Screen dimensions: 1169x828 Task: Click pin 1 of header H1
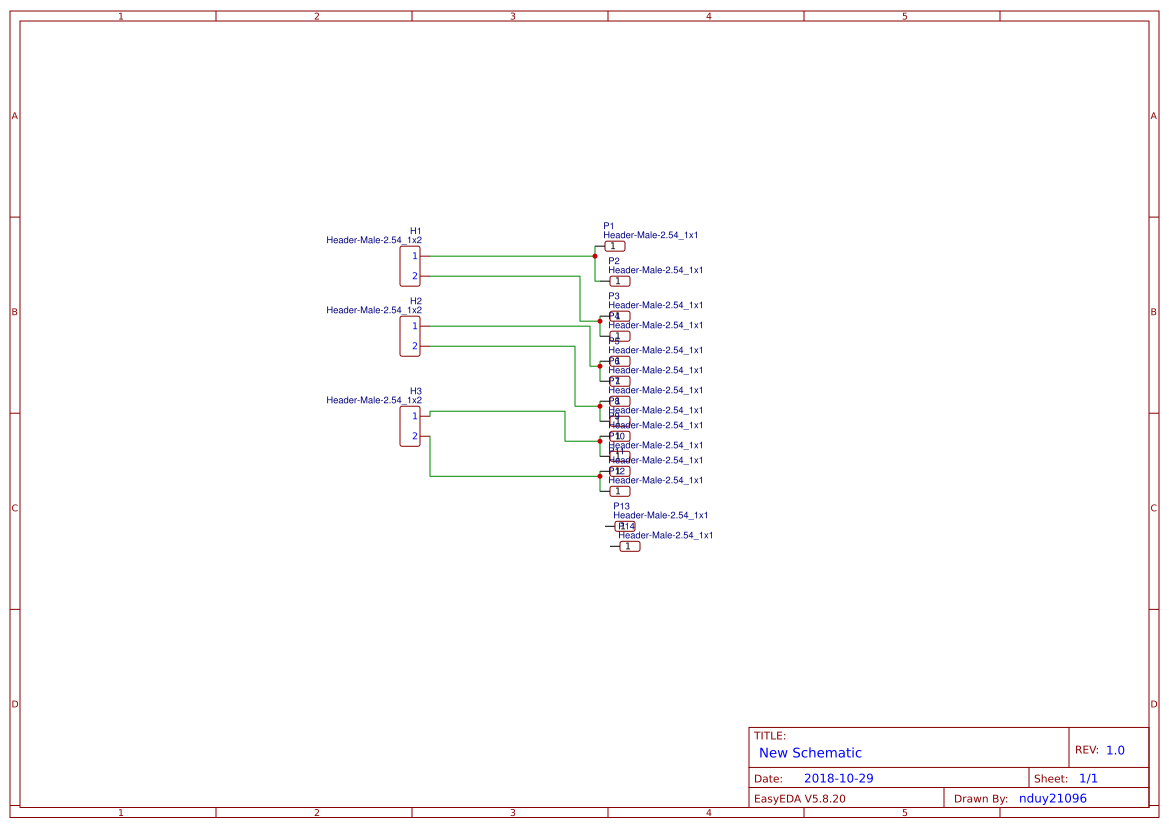pyautogui.click(x=415, y=256)
